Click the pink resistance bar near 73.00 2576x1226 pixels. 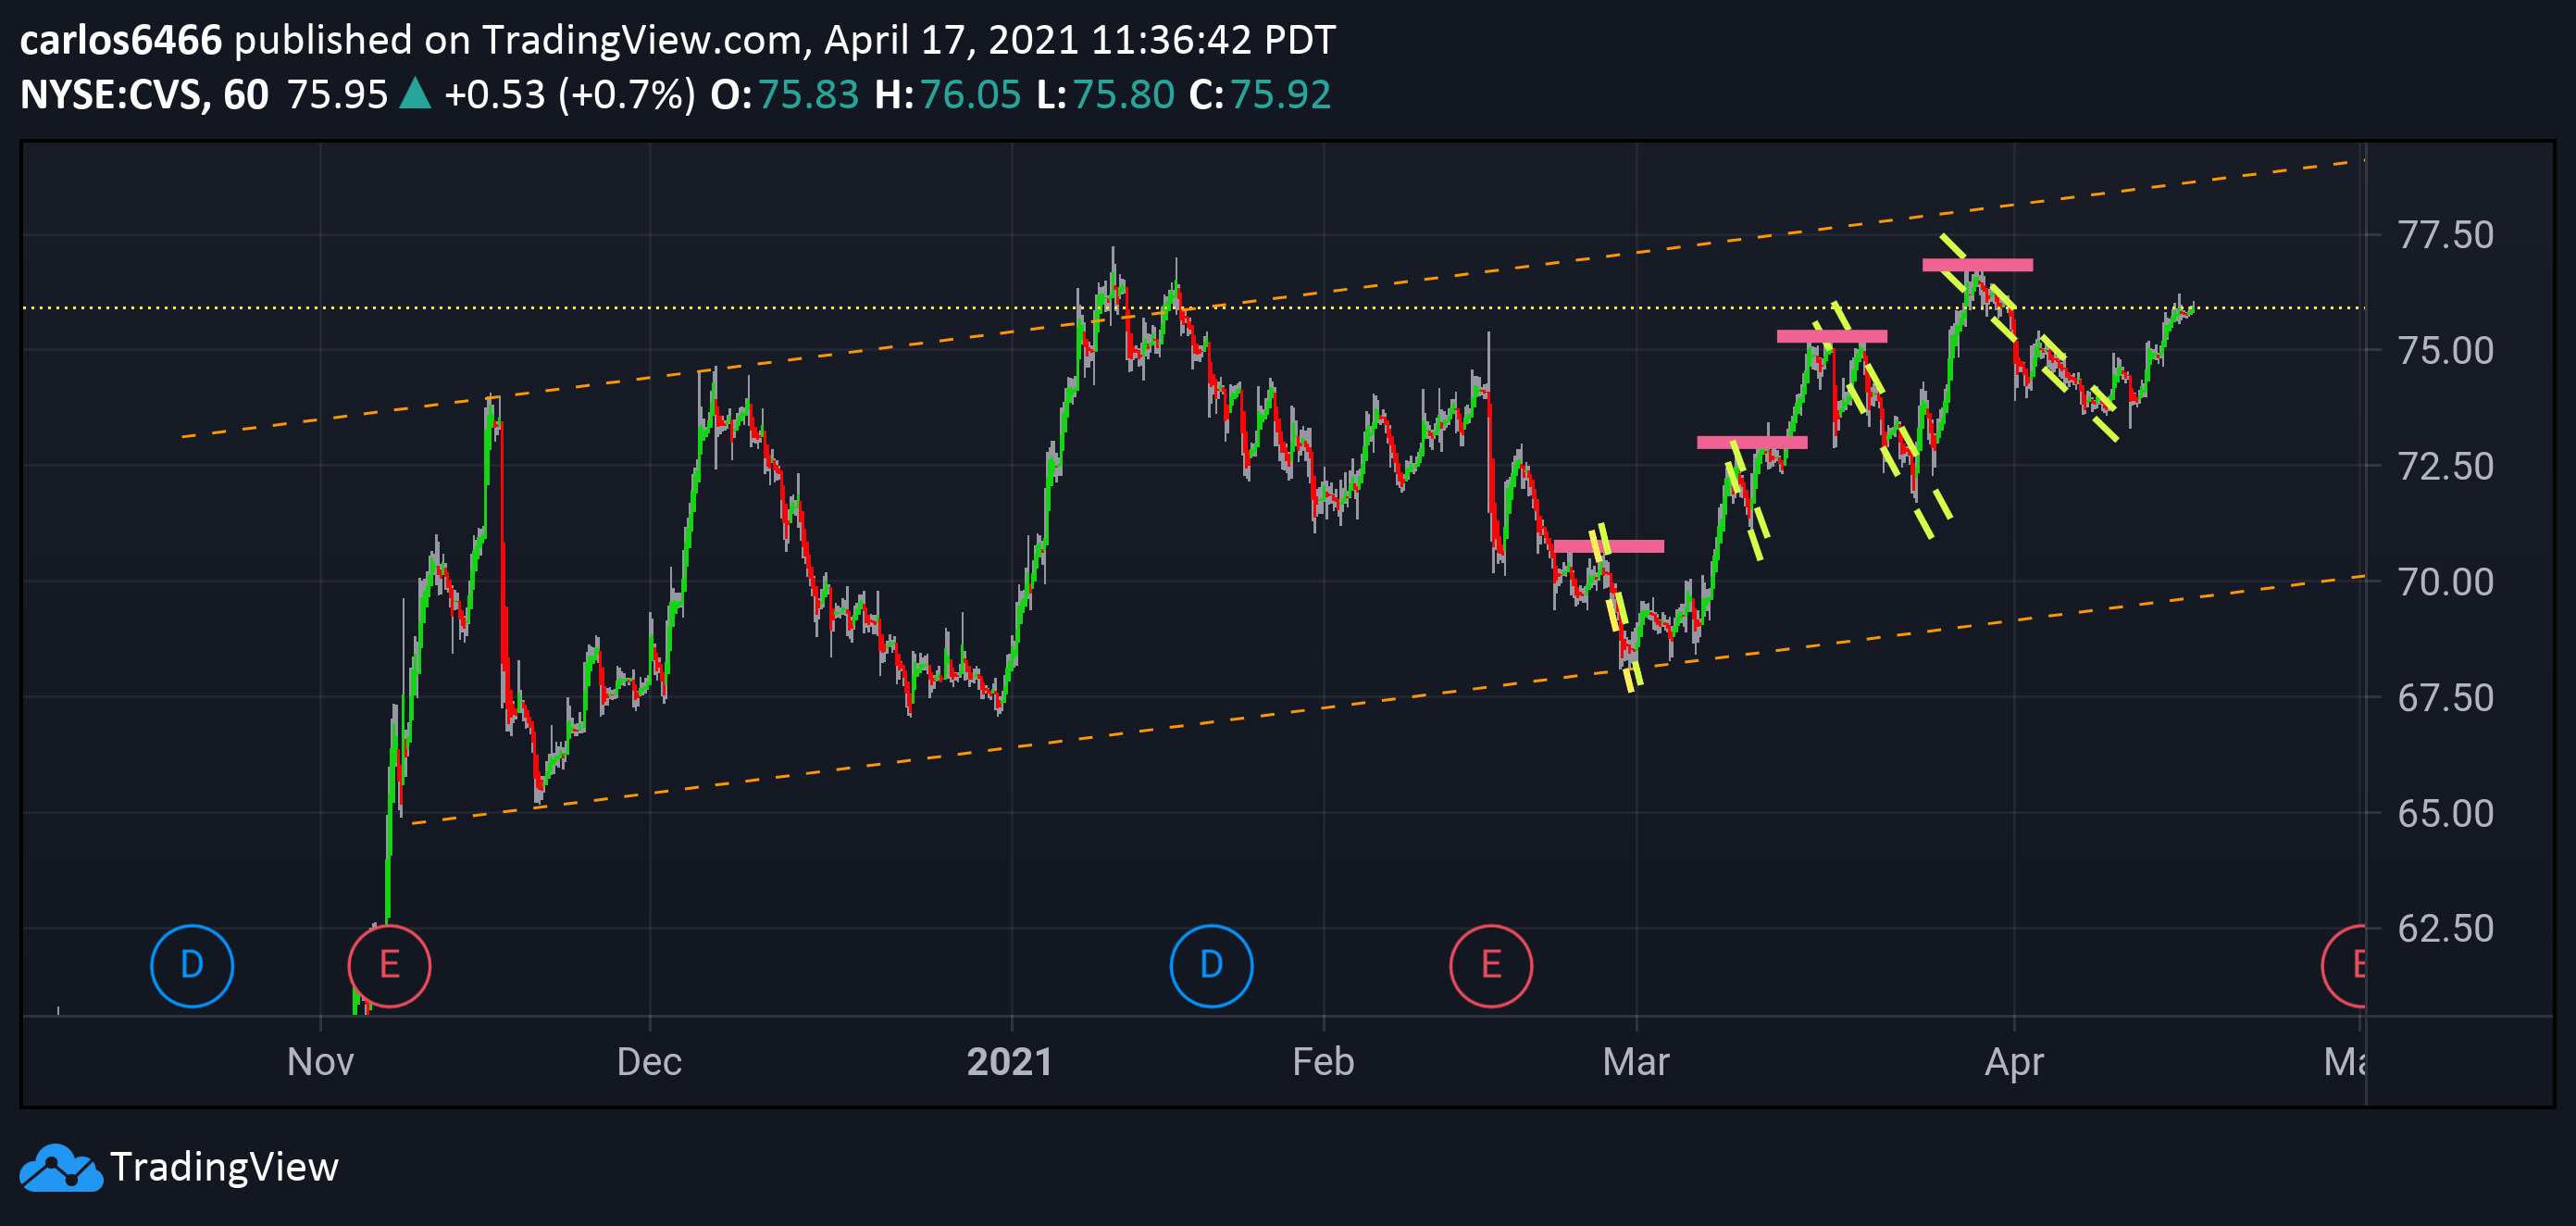click(x=1752, y=442)
